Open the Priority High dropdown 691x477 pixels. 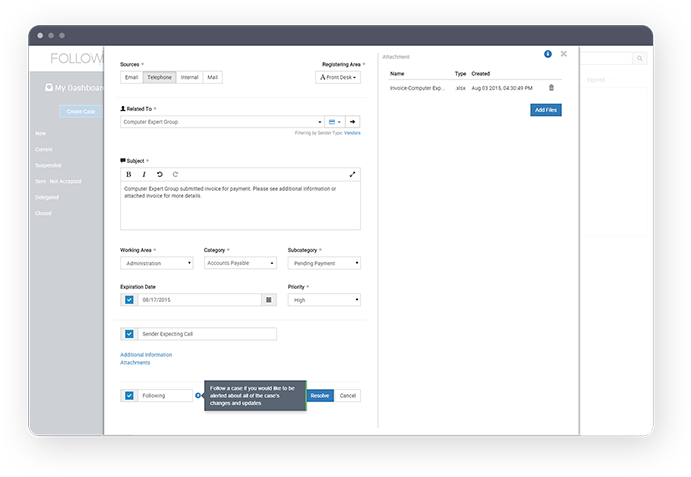[x=324, y=300]
